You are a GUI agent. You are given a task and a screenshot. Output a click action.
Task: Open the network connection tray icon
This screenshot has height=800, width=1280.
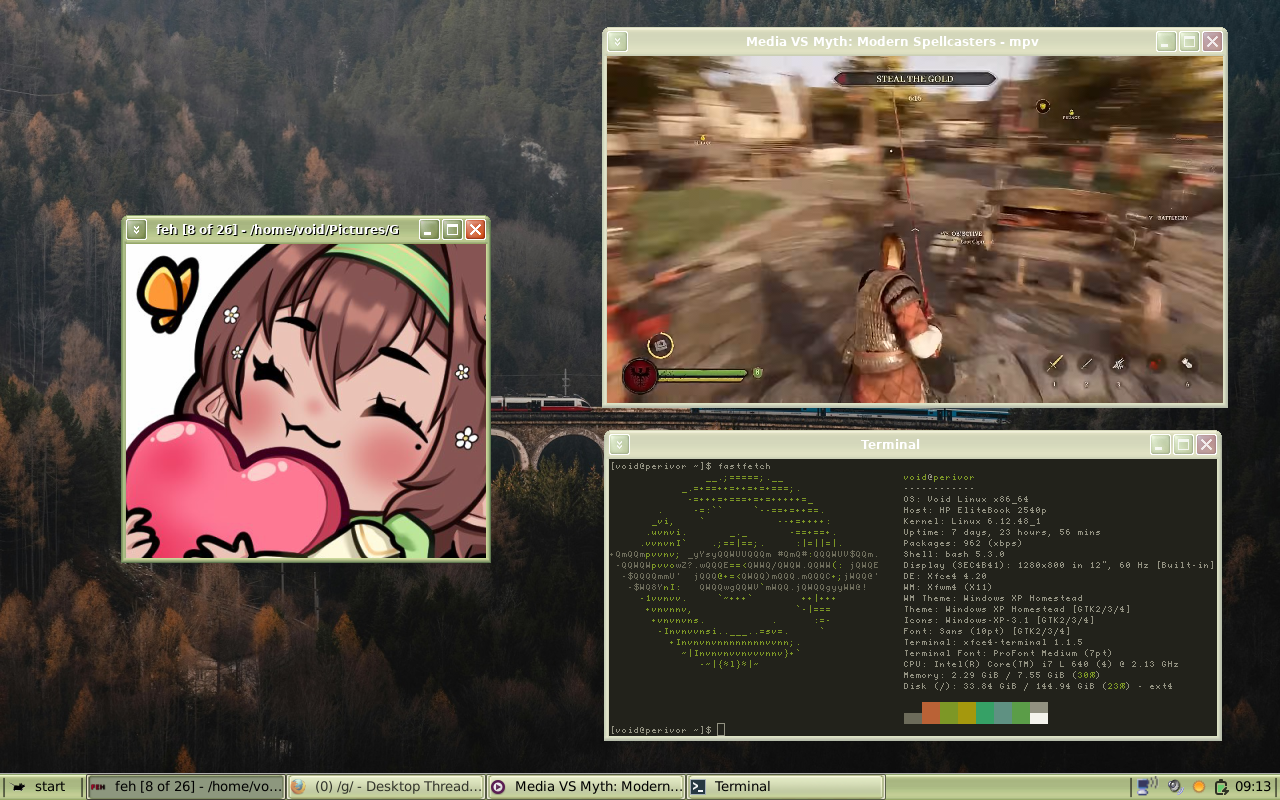click(x=1146, y=786)
